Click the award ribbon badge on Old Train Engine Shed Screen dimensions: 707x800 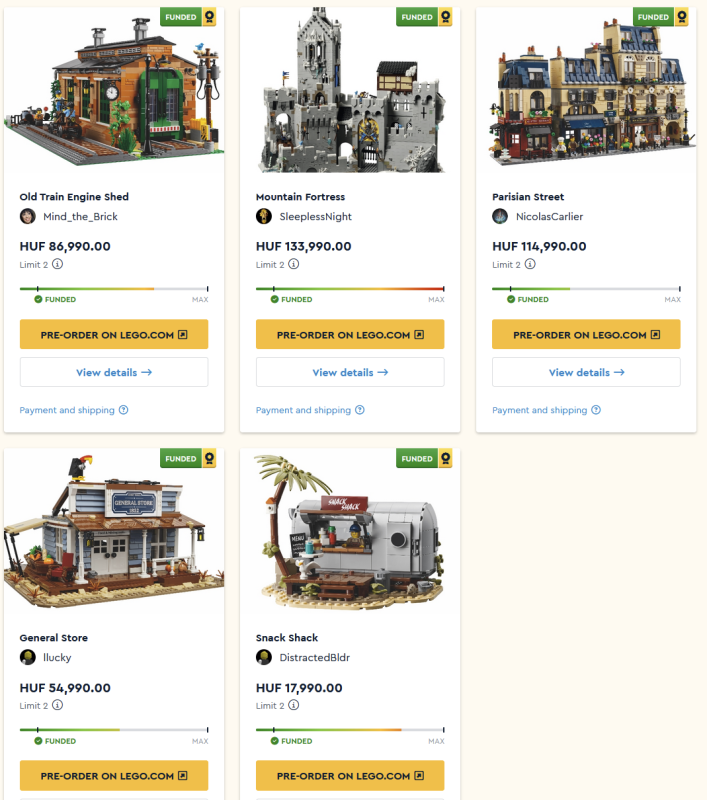(209, 17)
